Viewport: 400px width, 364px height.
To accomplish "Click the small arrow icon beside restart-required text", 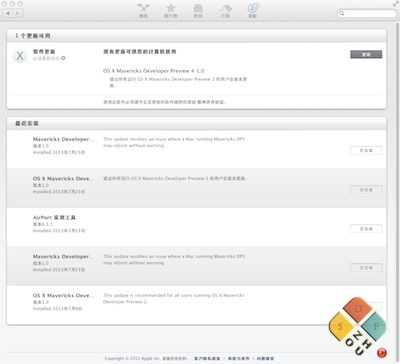I will pyautogui.click(x=63, y=58).
